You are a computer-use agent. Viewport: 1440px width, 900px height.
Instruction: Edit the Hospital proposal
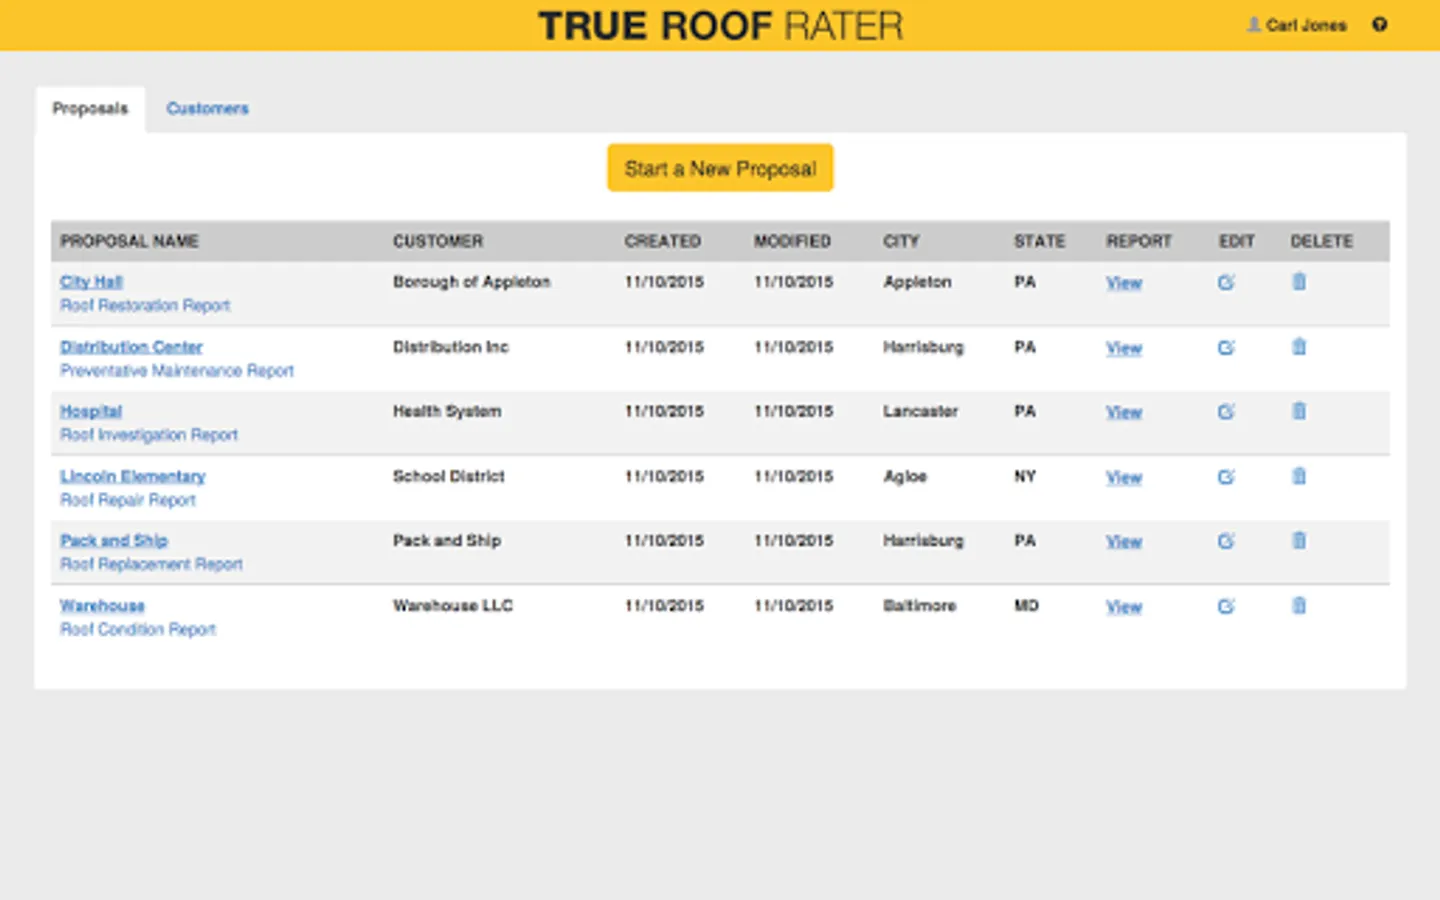(1226, 411)
